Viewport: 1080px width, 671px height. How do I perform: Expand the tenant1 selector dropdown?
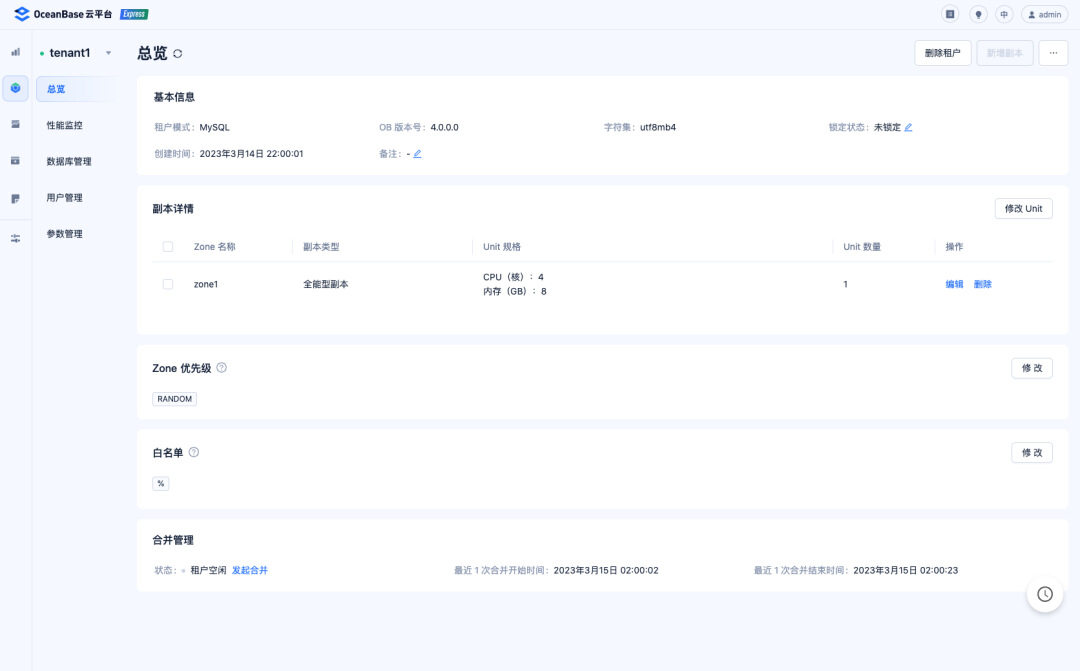(x=108, y=53)
